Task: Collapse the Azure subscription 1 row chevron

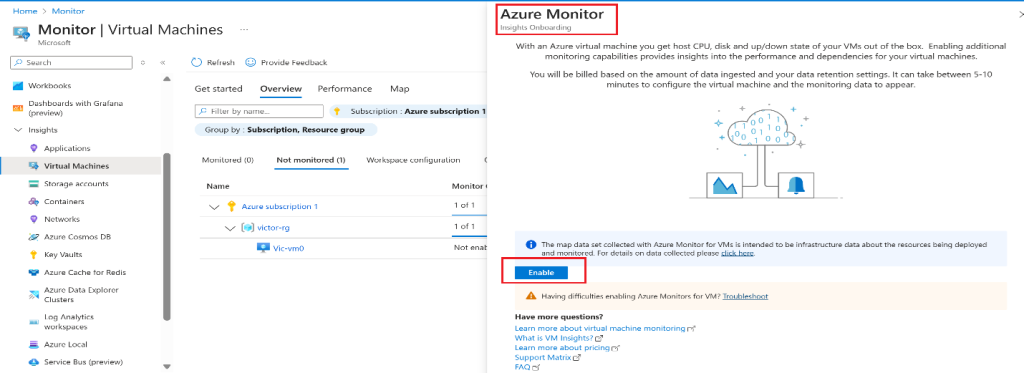Action: coord(215,206)
